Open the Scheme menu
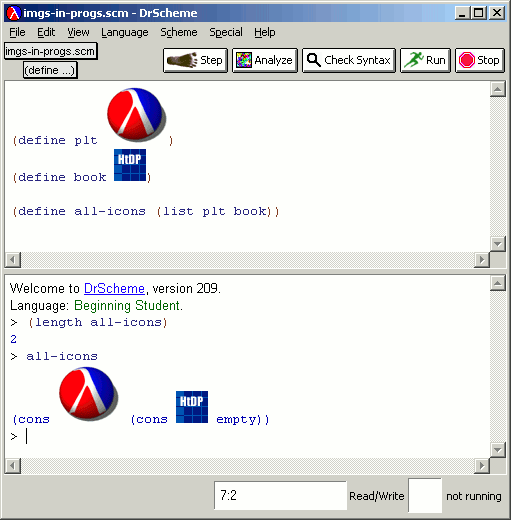This screenshot has height=520, width=511. [179, 32]
